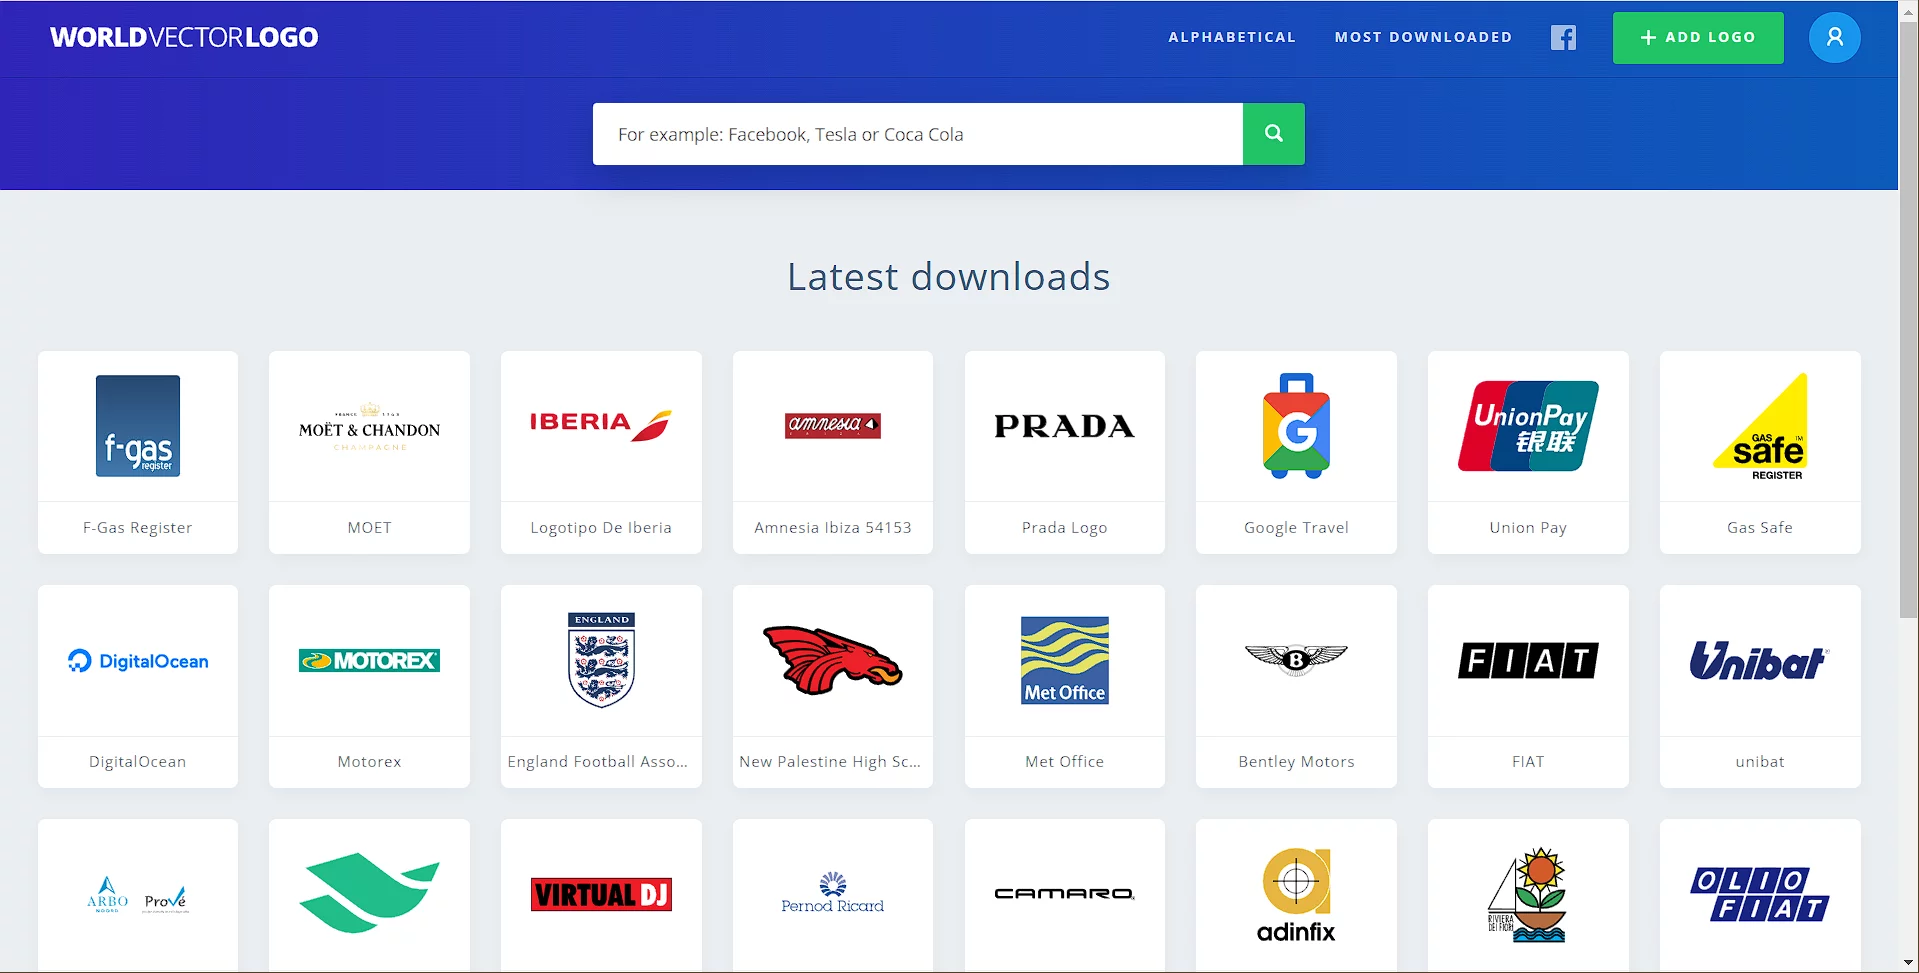The width and height of the screenshot is (1919, 973).
Task: Click the scrollbar down arrow
Action: coord(1908,963)
